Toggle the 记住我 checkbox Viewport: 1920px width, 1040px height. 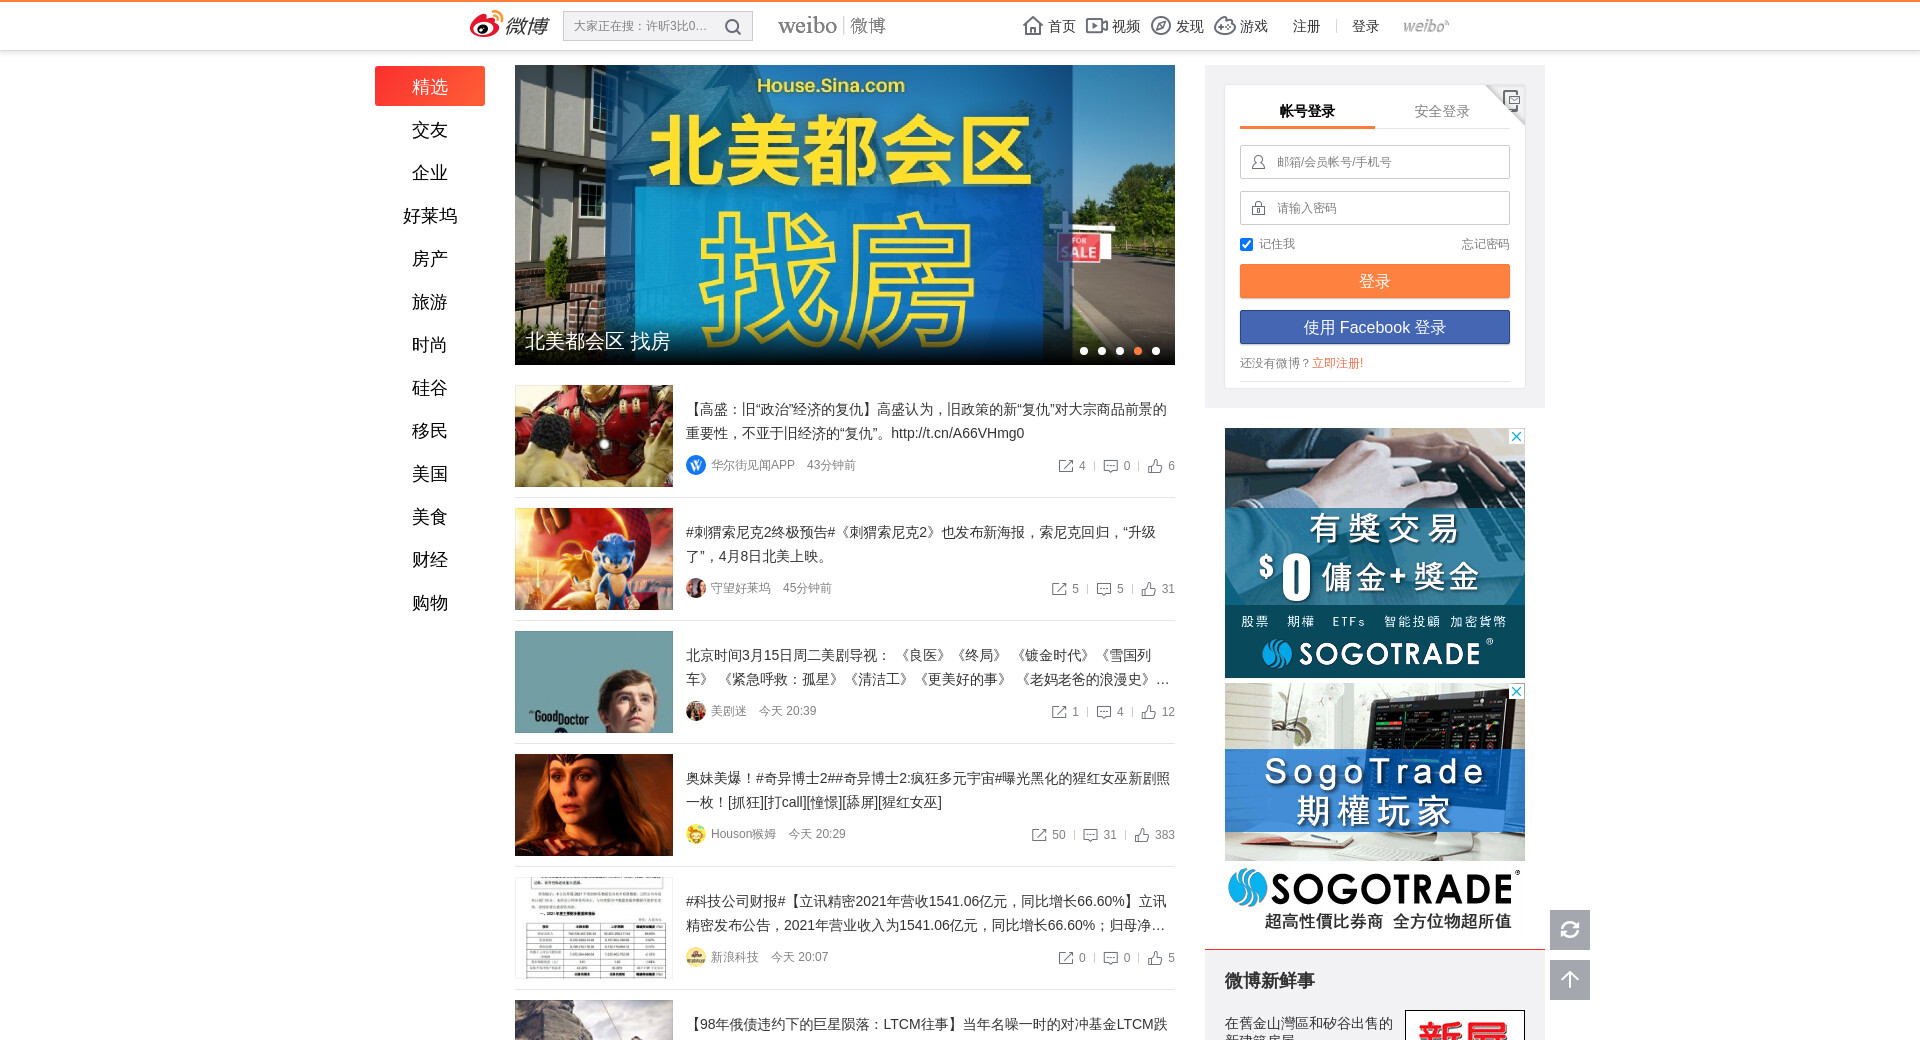[1246, 245]
